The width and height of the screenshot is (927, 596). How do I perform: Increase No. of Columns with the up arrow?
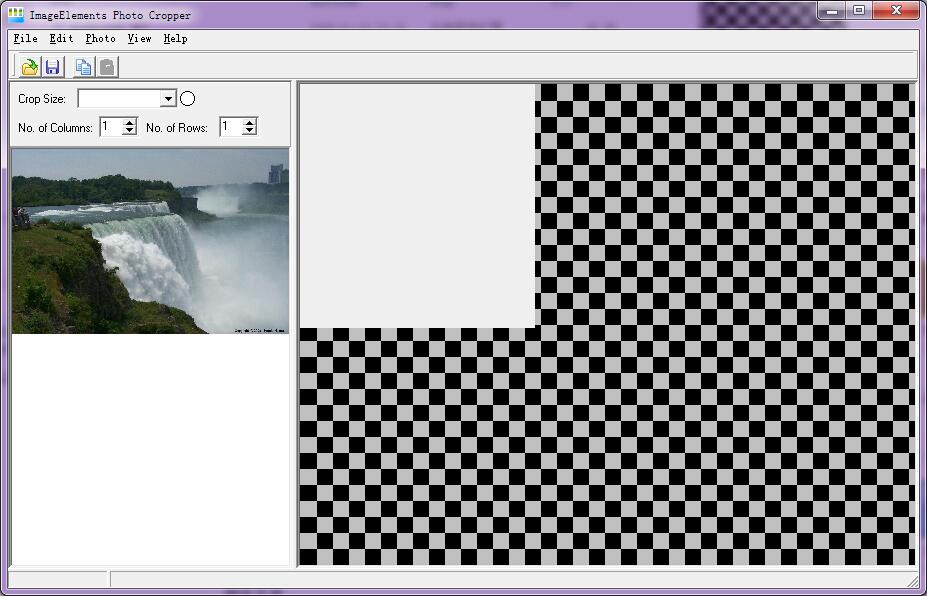click(129, 121)
